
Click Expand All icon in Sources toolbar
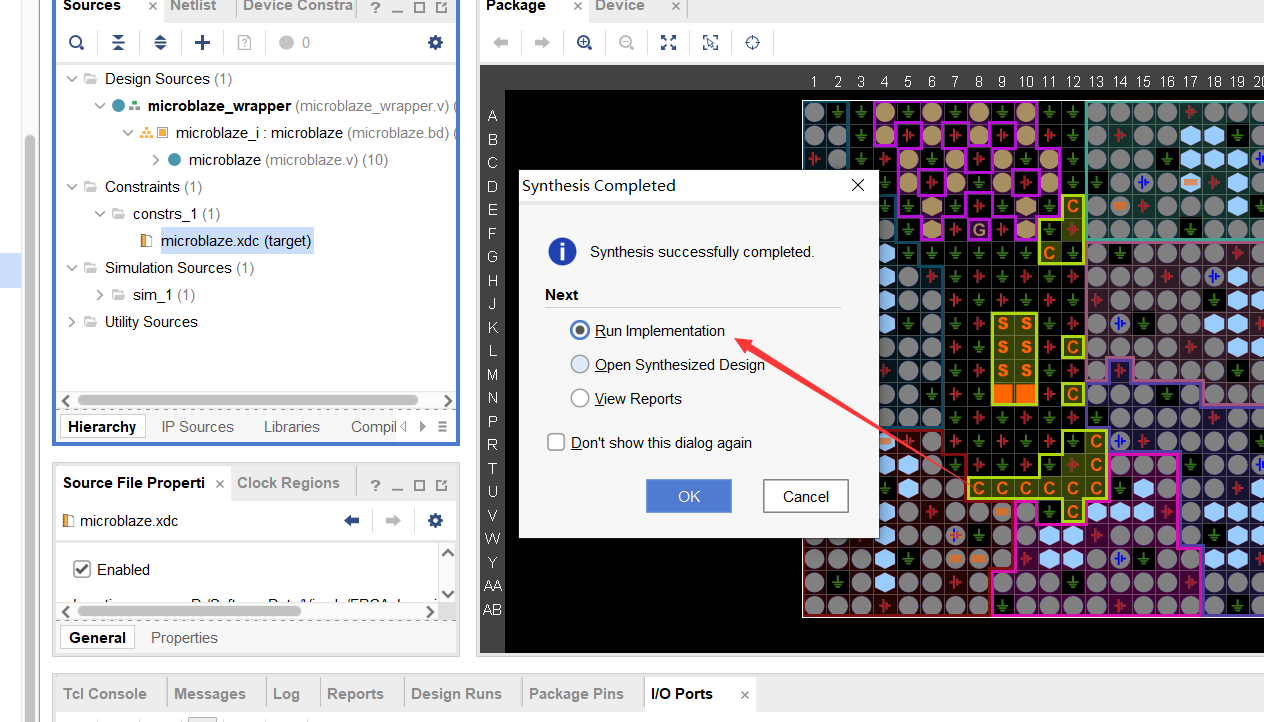[160, 43]
